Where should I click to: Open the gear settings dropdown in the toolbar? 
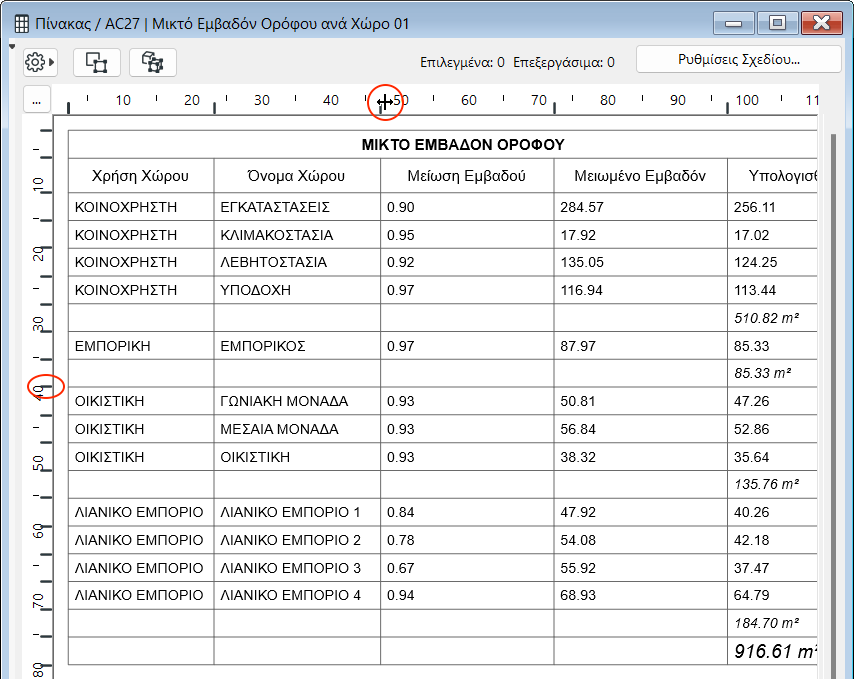point(39,62)
